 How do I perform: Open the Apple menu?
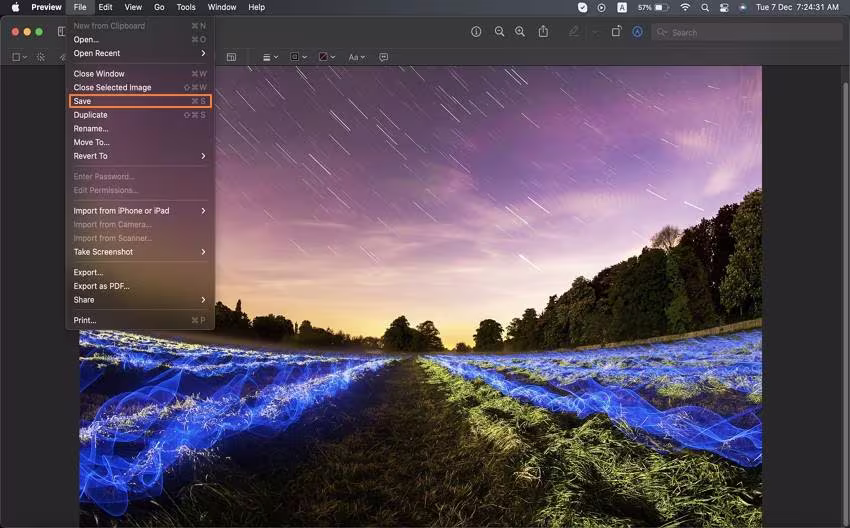[x=15, y=7]
